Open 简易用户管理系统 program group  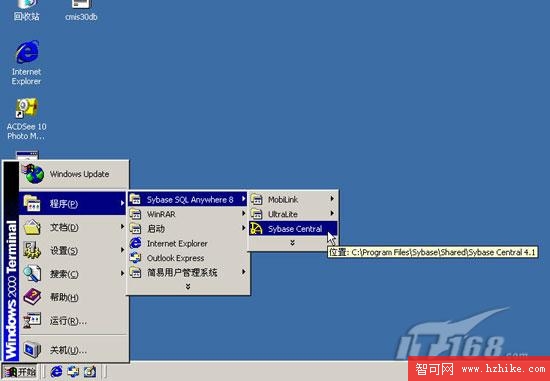[188, 272]
